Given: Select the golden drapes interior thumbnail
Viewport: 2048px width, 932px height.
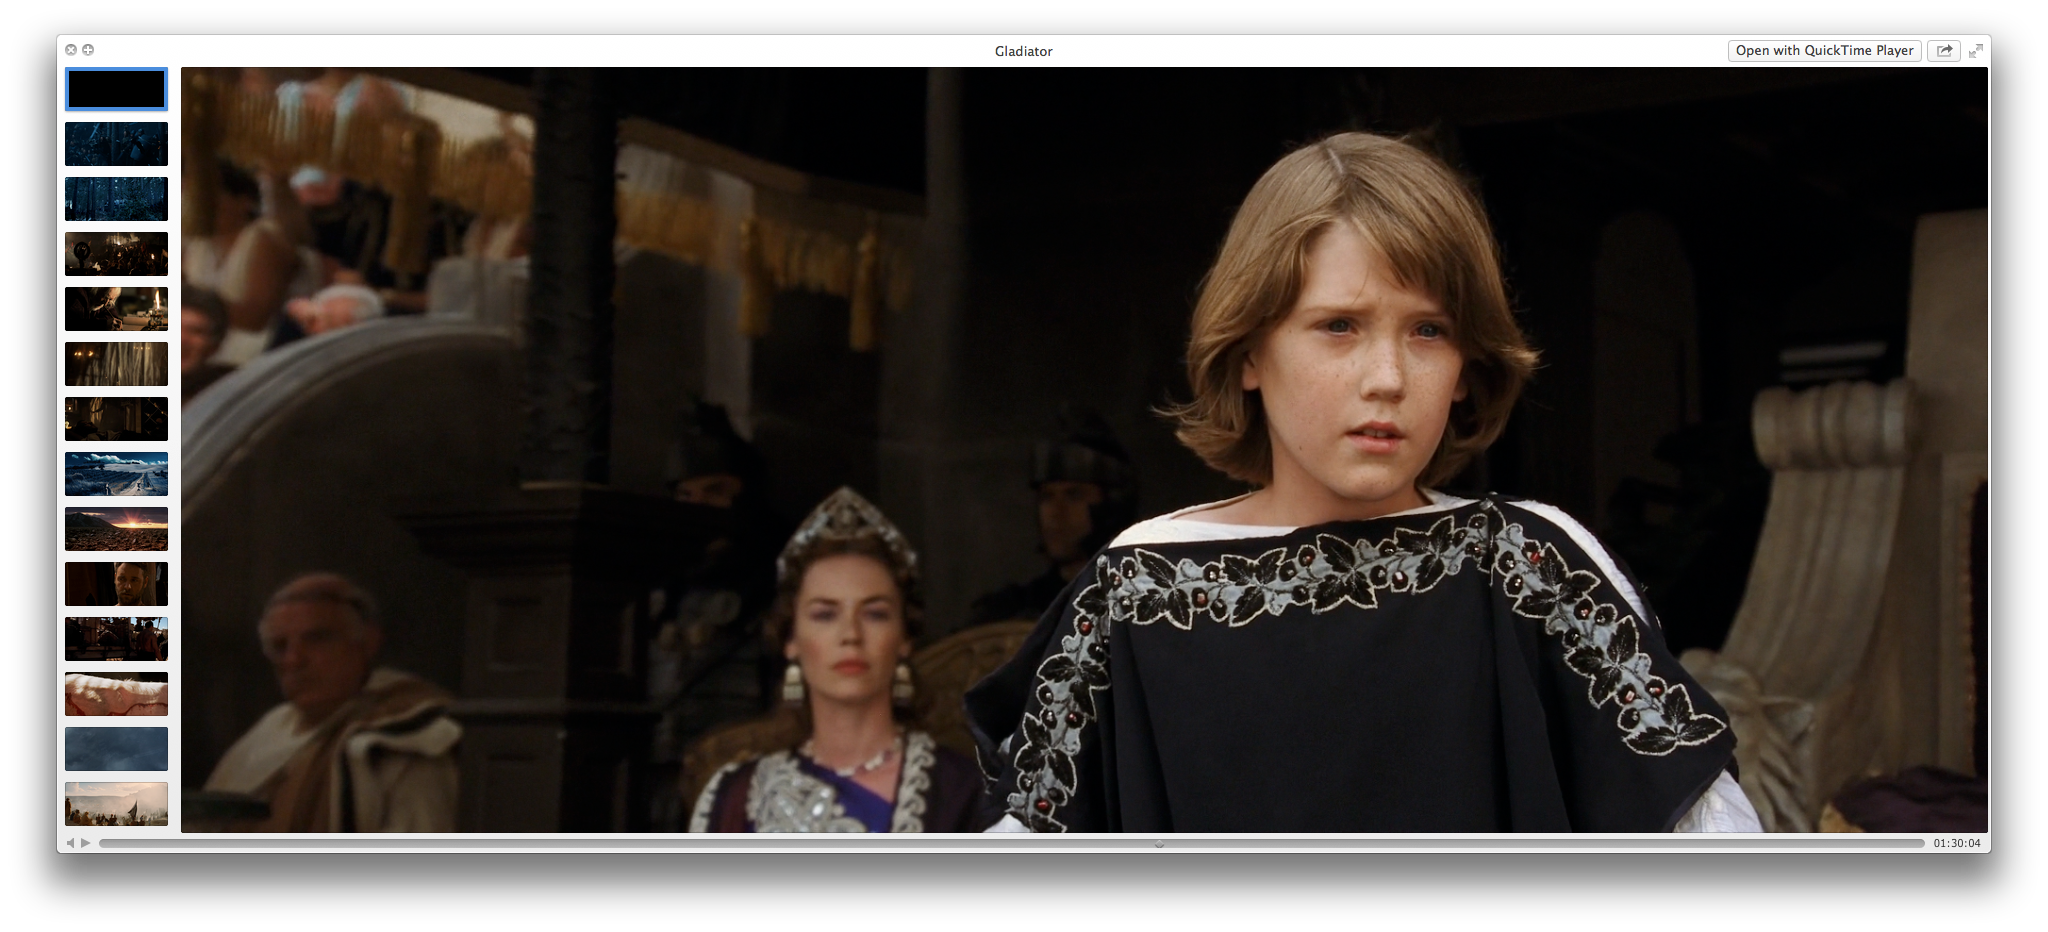Looking at the screenshot, I should pos(116,364).
